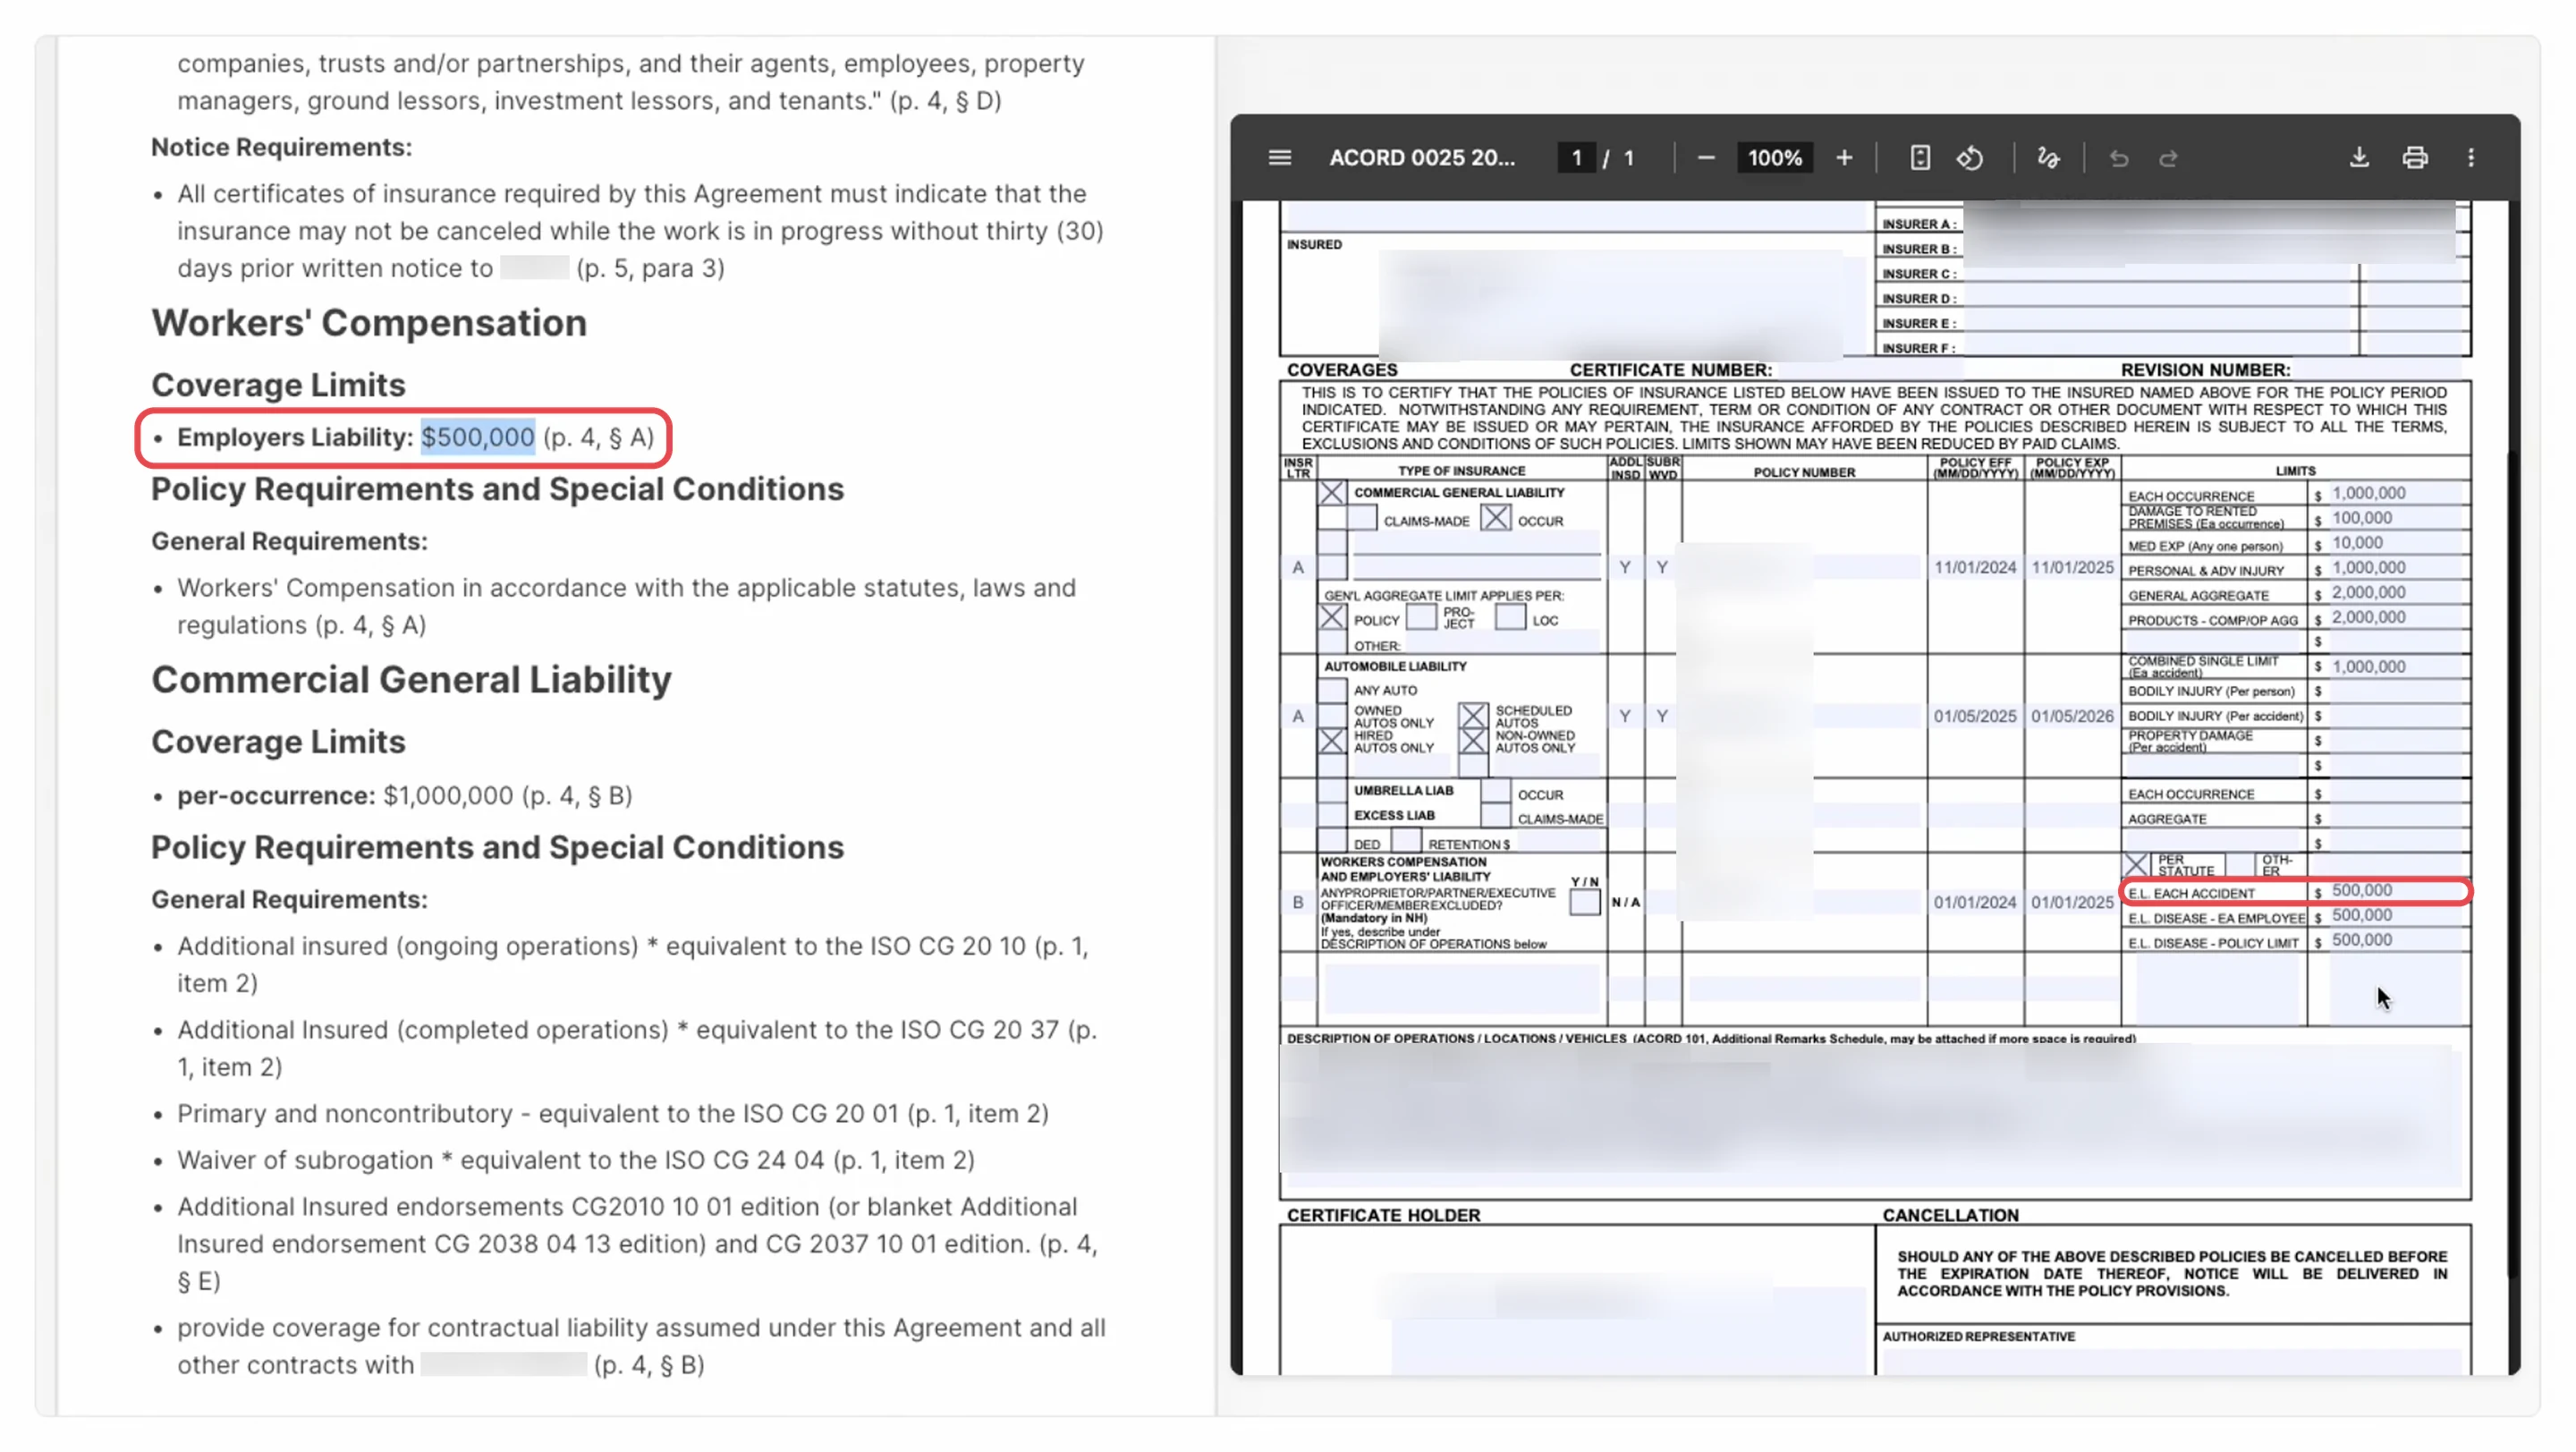The image size is (2576, 1452).
Task: Toggle the CLAIMS-MADE checkbox under general liability
Action: tap(1362, 519)
